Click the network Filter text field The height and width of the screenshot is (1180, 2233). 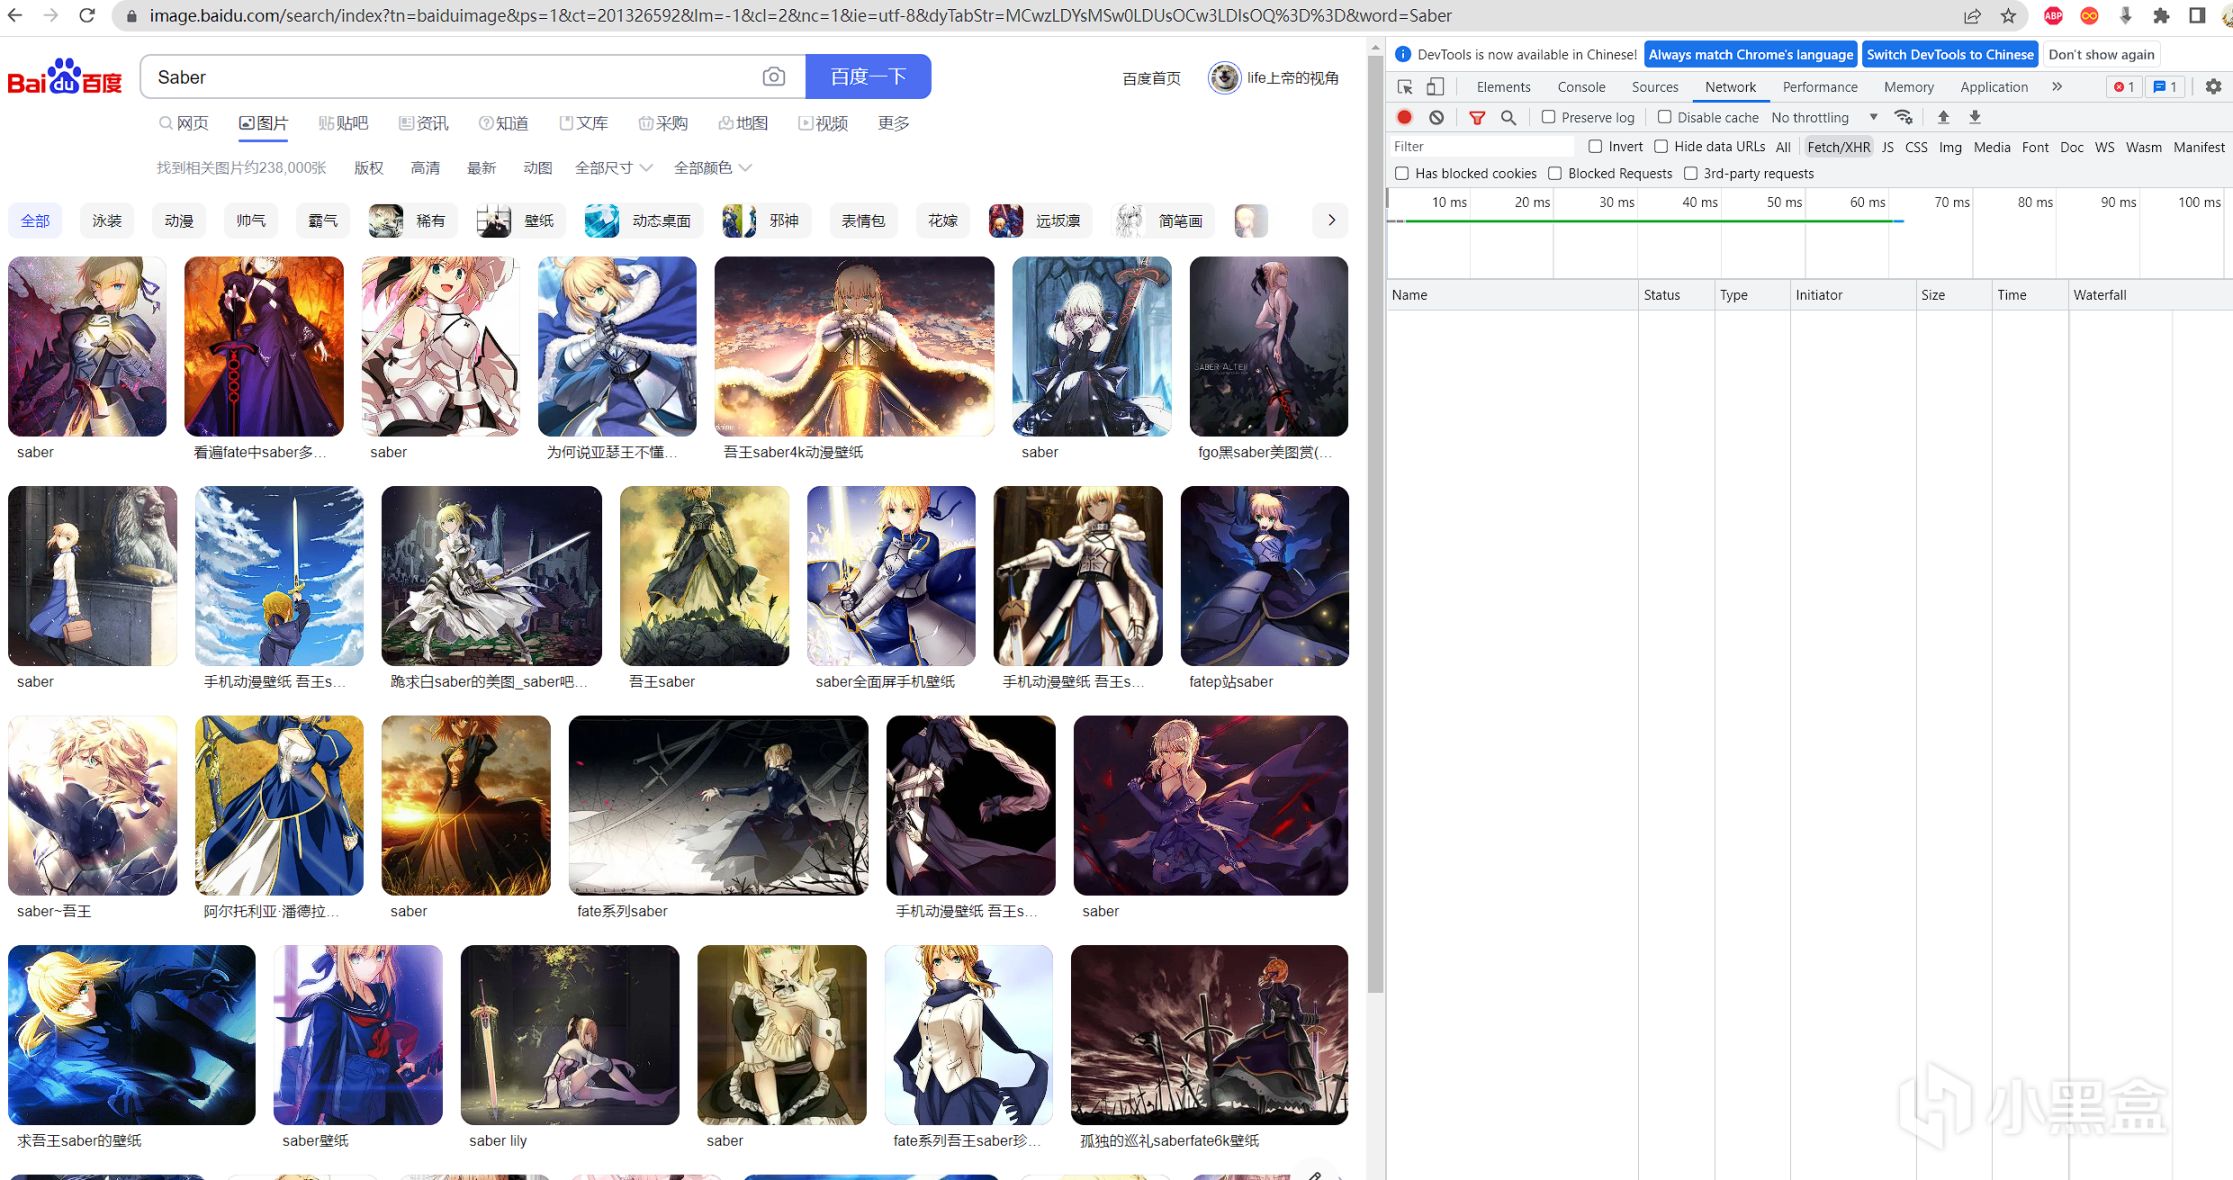click(1480, 146)
